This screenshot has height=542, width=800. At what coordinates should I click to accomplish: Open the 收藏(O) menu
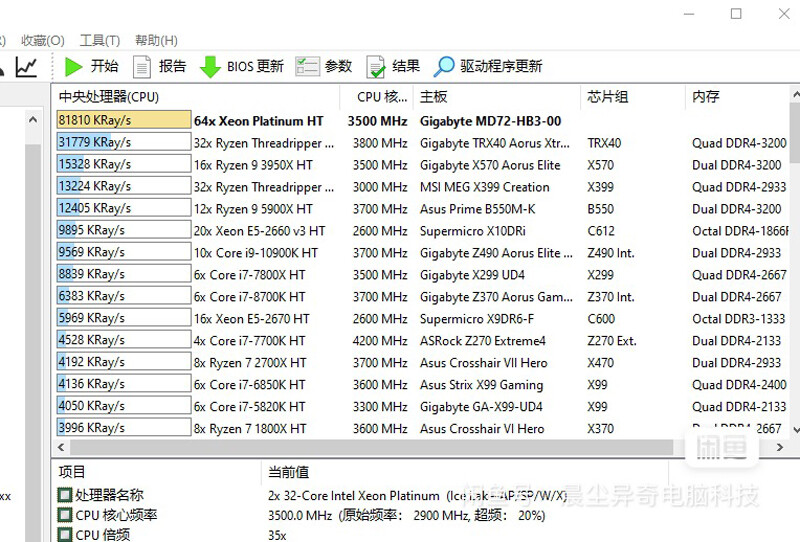pyautogui.click(x=42, y=41)
